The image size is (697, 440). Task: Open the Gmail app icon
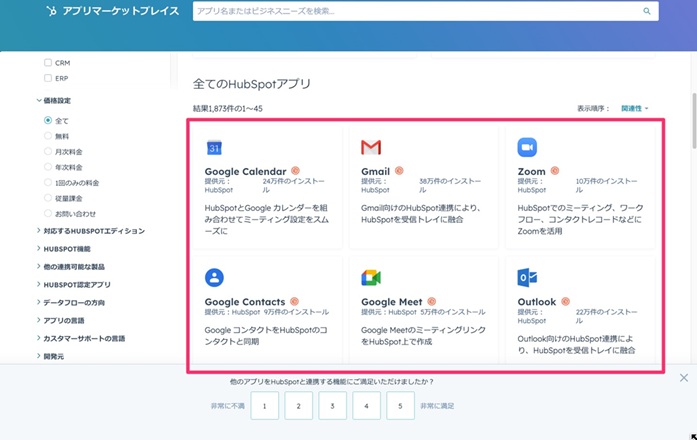point(371,147)
